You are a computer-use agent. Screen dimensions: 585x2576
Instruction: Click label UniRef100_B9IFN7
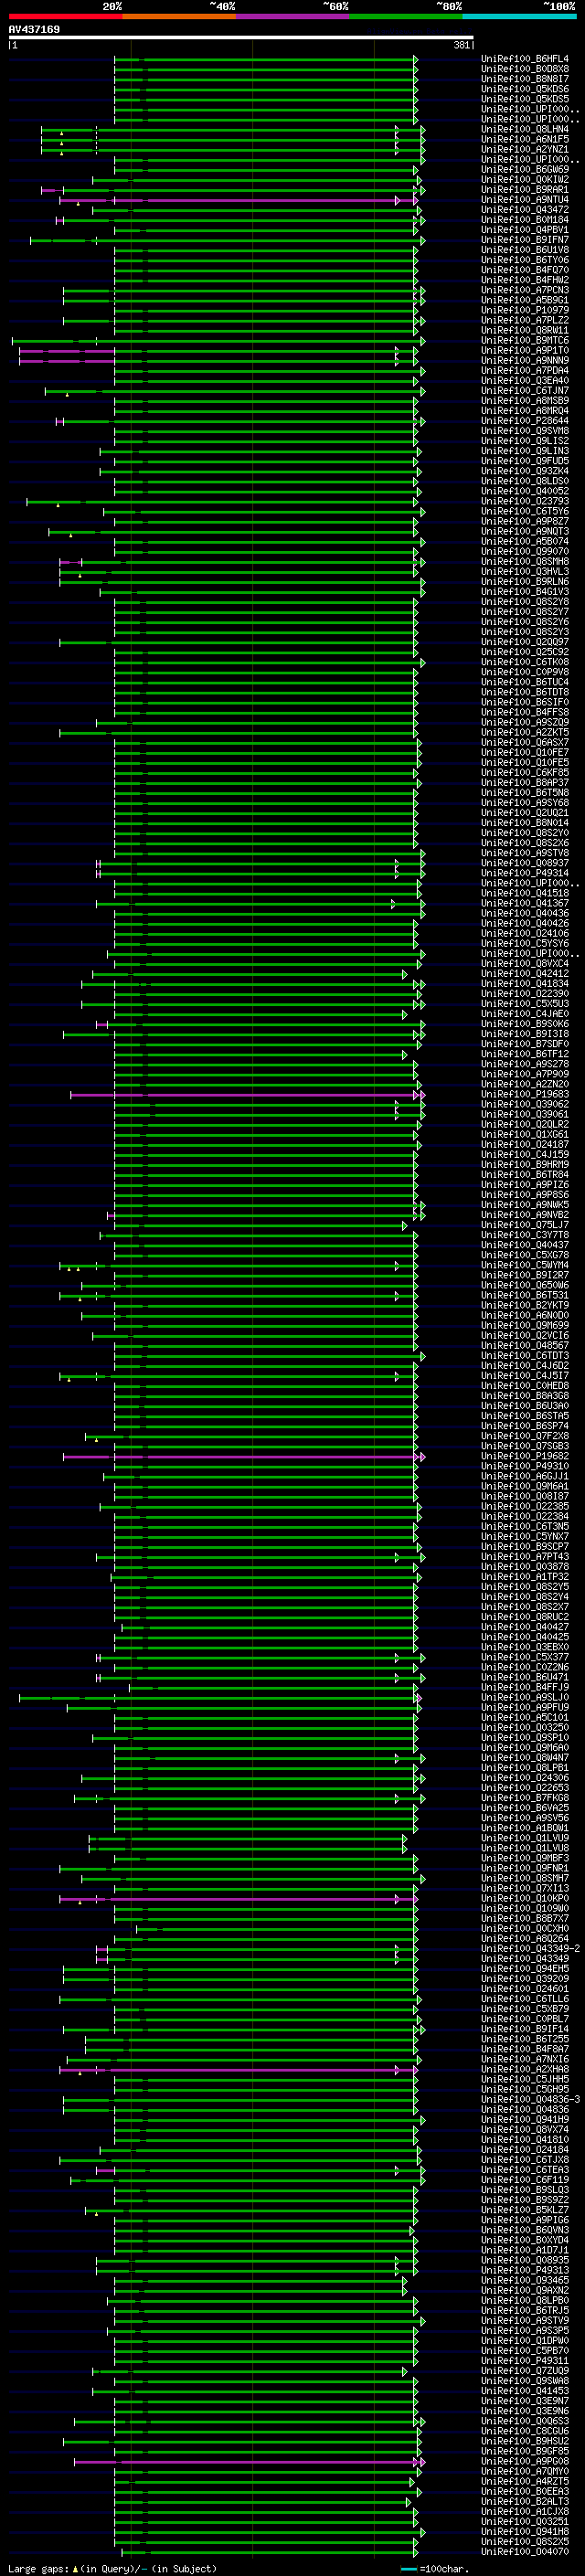pyautogui.click(x=525, y=240)
